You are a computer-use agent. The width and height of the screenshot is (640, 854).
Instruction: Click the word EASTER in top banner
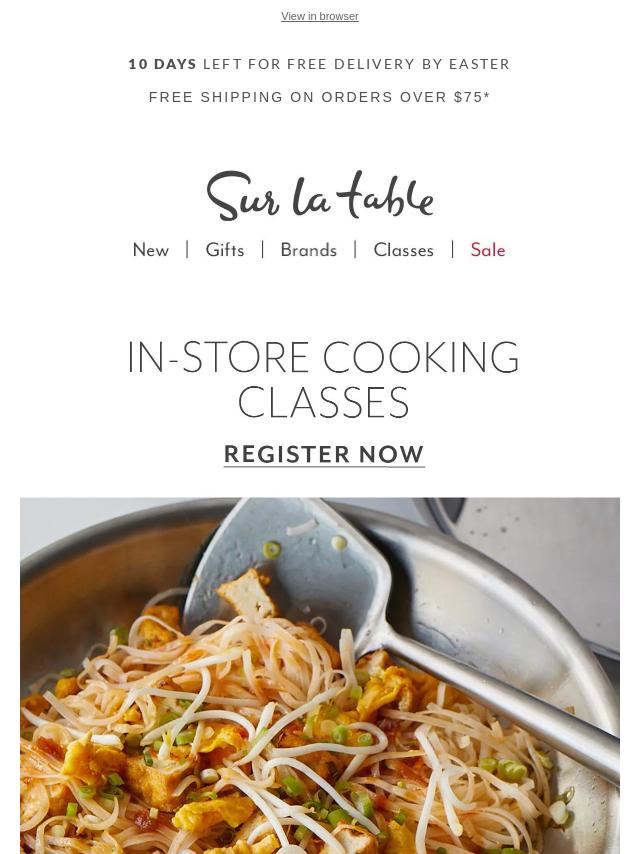click(479, 64)
